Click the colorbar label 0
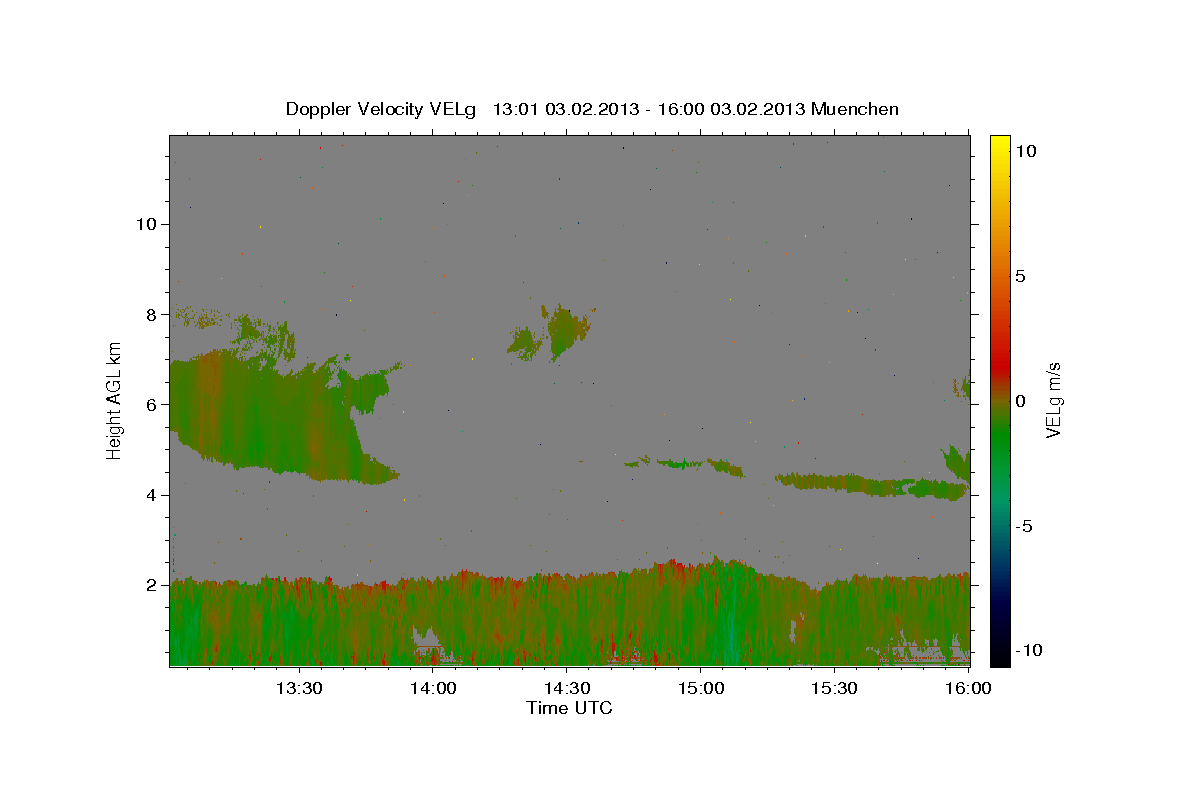This screenshot has height=800, width=1200. click(1021, 401)
